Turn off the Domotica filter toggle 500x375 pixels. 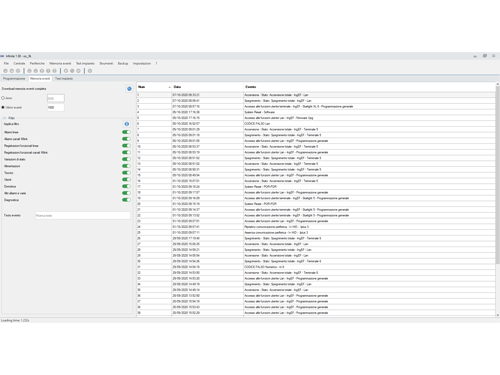tap(126, 186)
